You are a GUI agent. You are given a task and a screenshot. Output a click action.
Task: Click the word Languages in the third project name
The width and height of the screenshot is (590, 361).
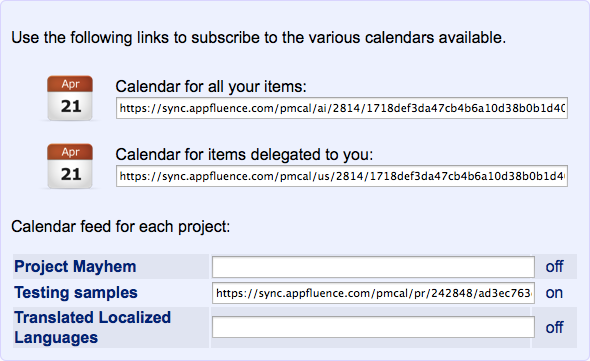tap(56, 338)
